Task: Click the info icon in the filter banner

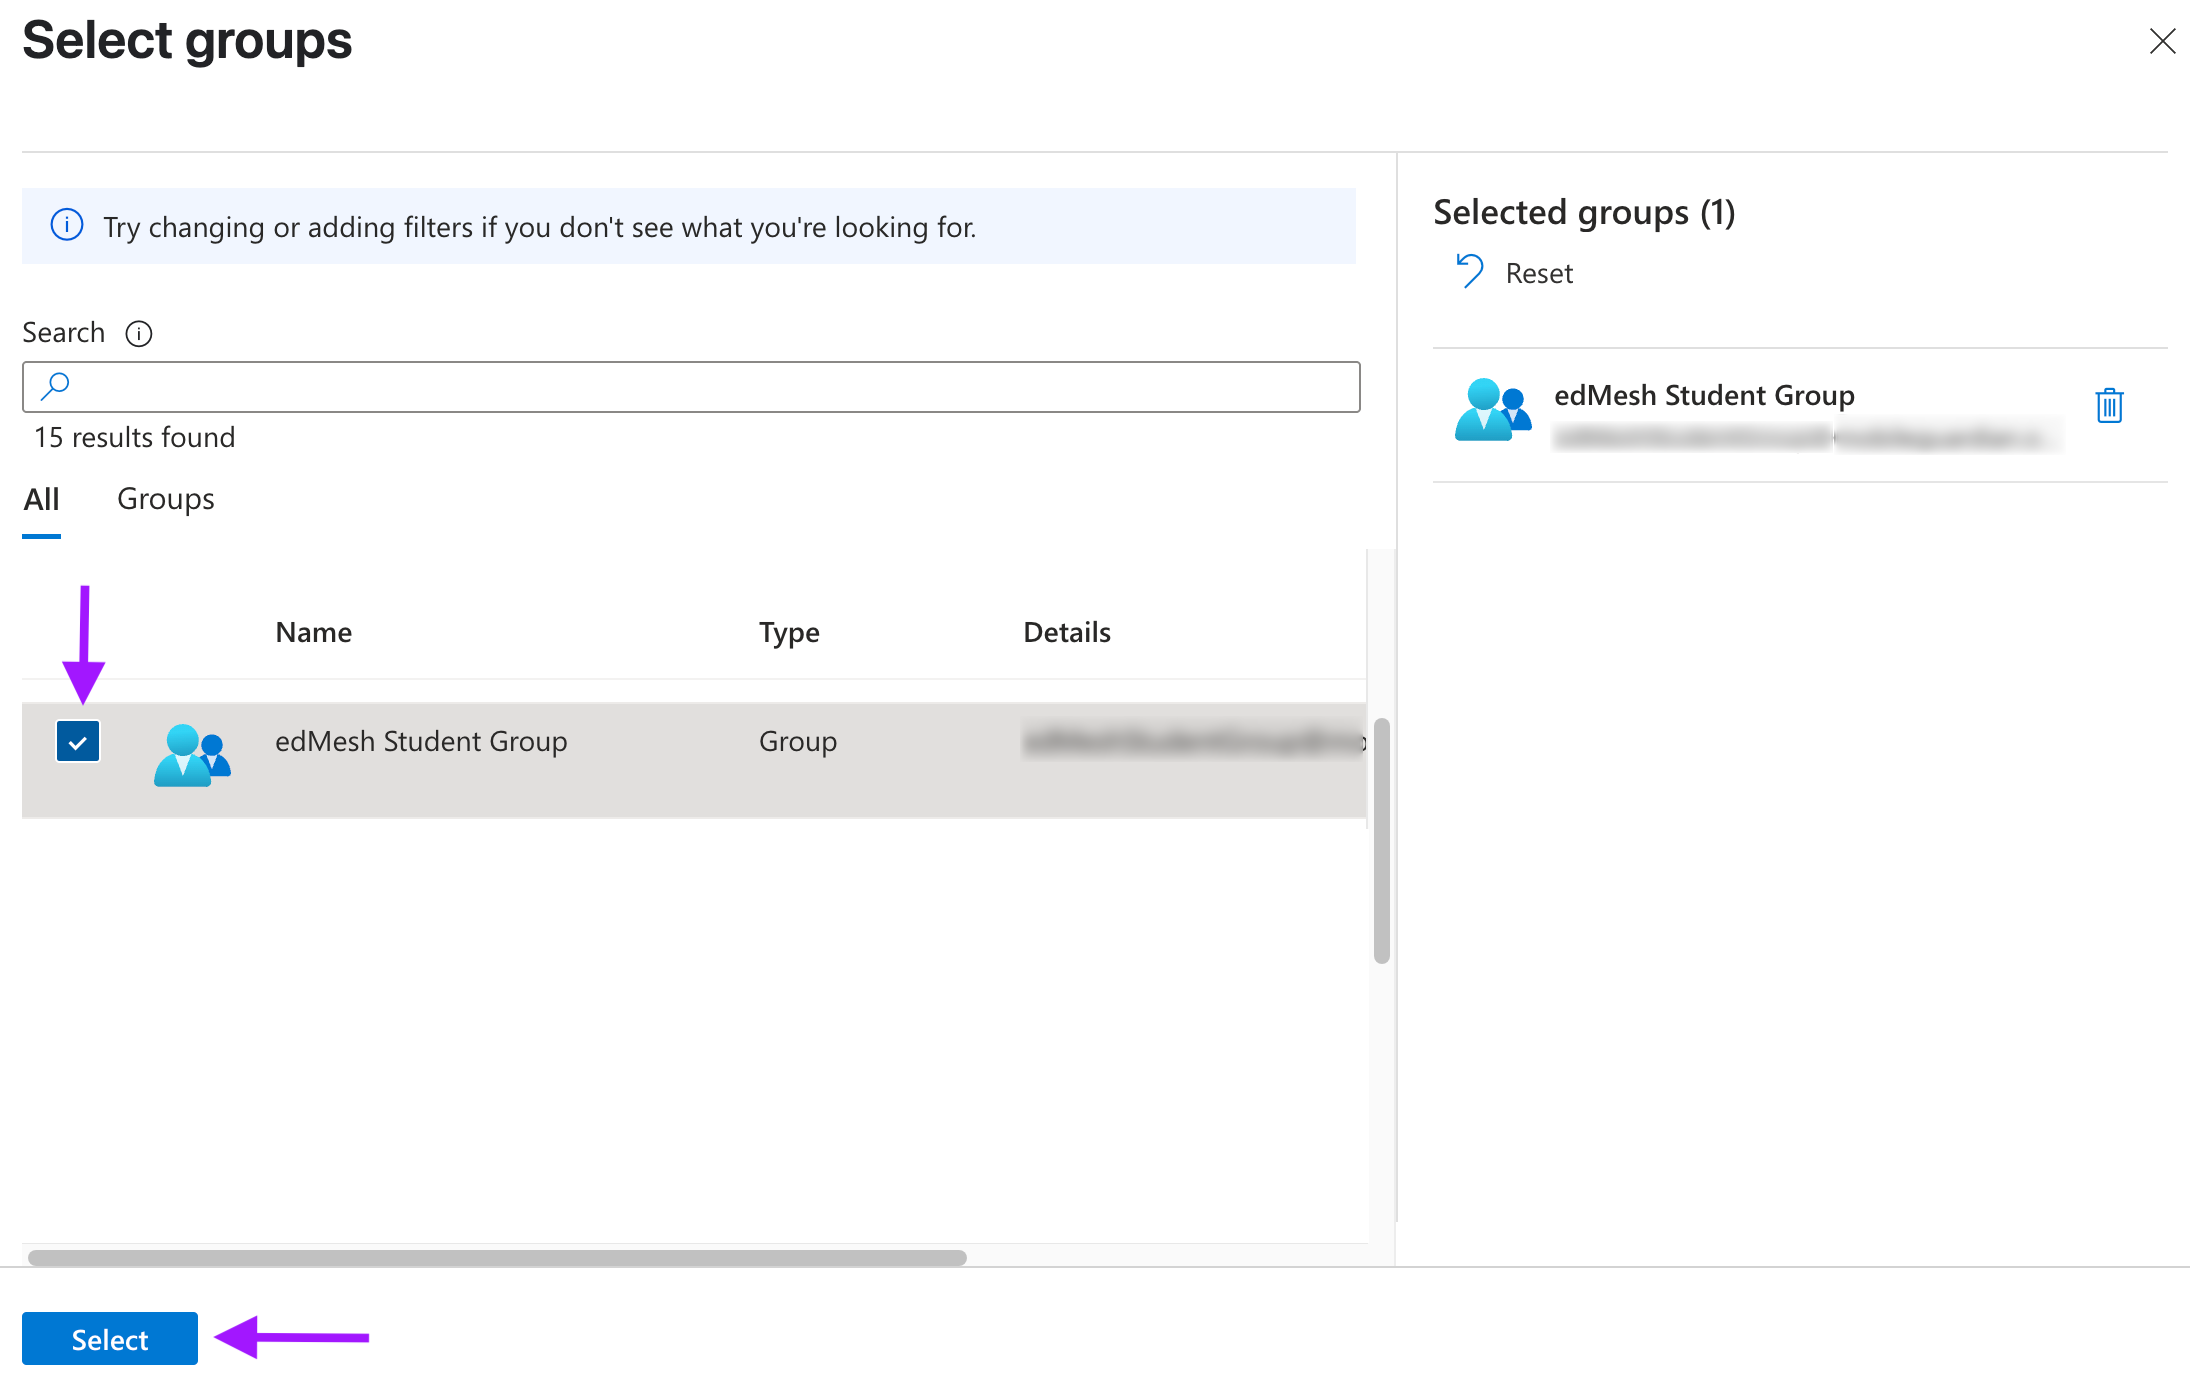Action: click(67, 225)
